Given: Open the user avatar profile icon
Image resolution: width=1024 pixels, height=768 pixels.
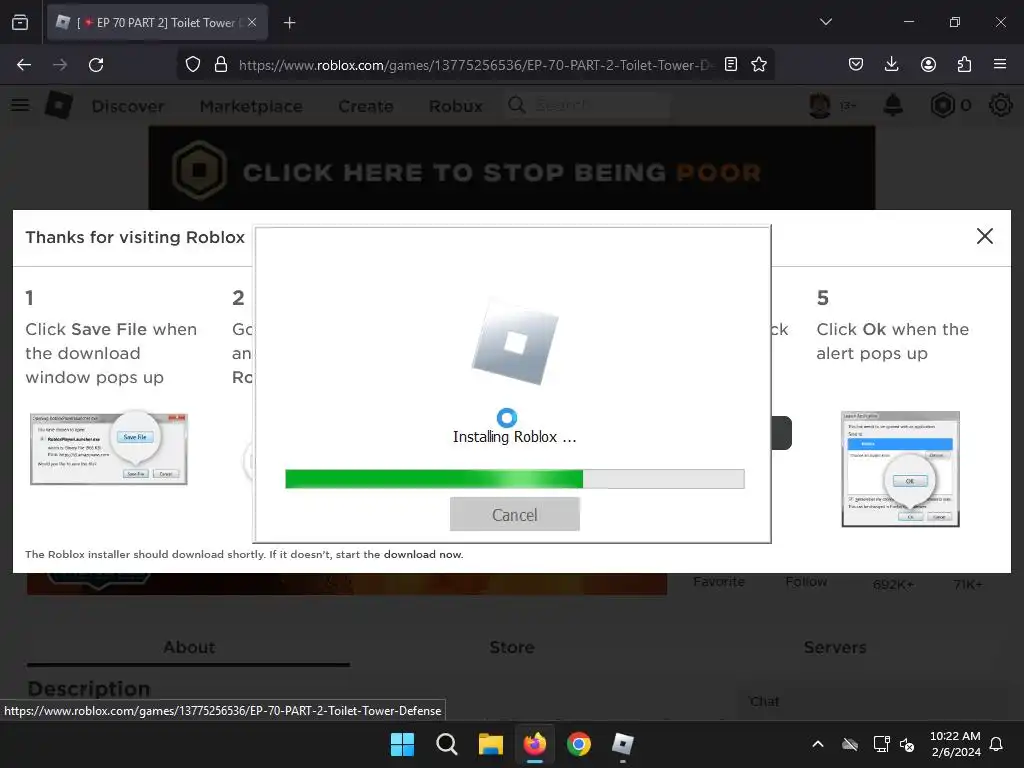Looking at the screenshot, I should [x=820, y=105].
